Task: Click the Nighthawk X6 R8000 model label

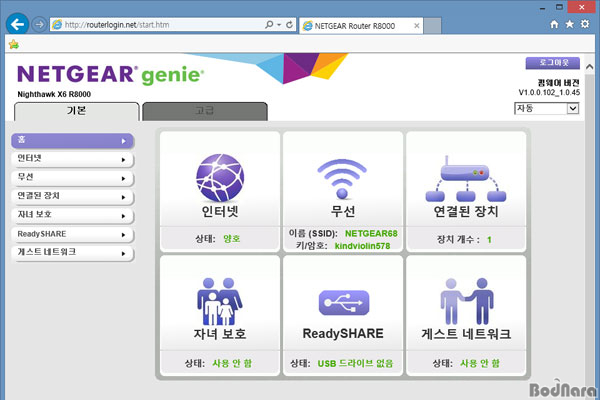Action: pos(54,94)
